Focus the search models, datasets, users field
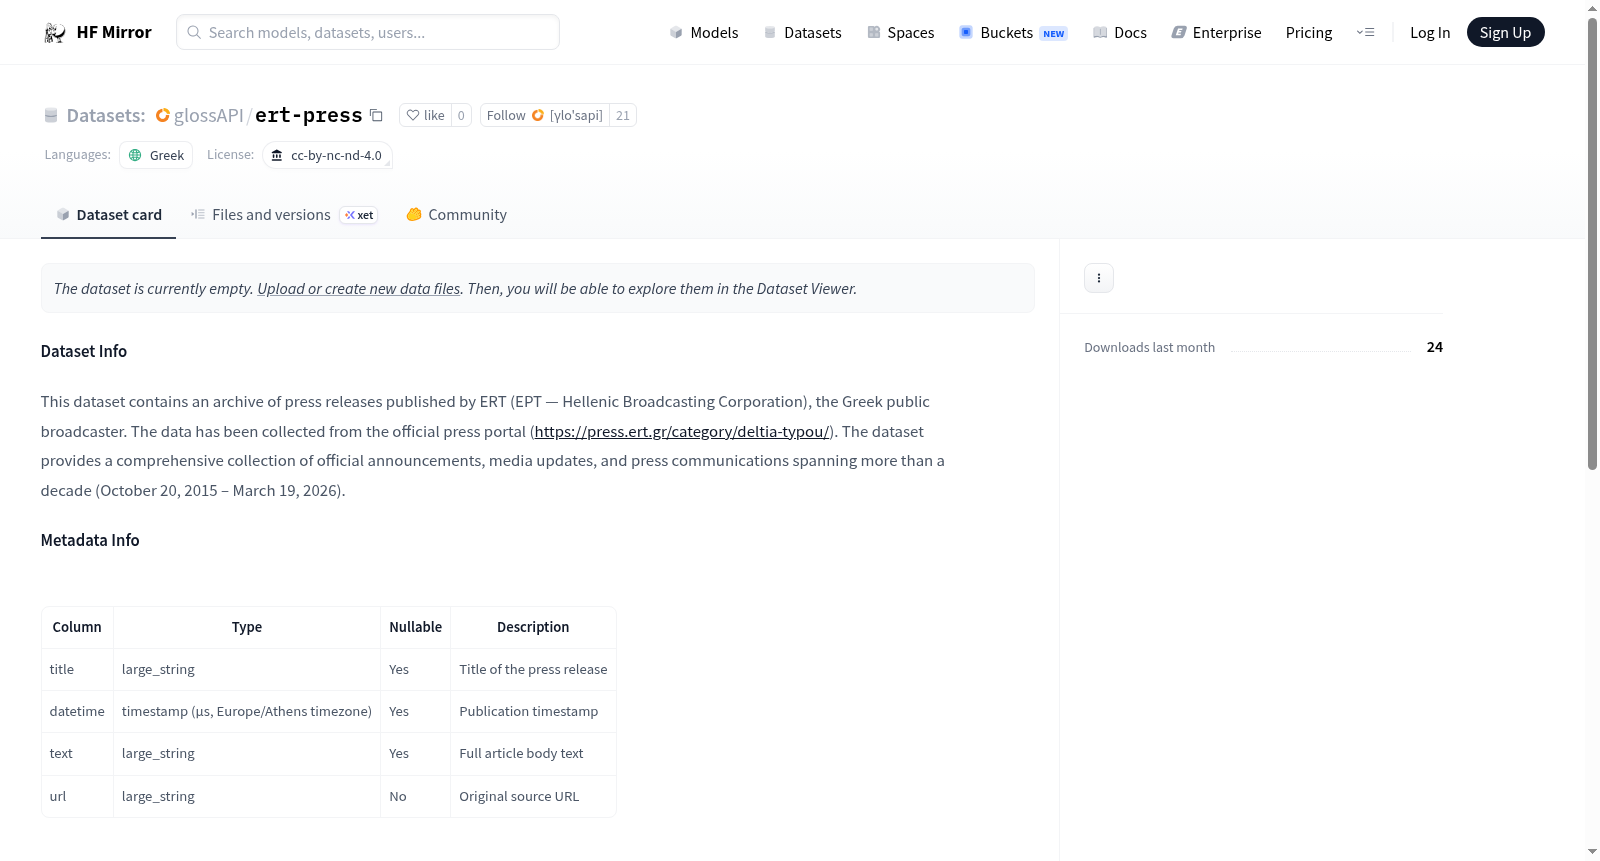1600x861 pixels. click(x=368, y=32)
